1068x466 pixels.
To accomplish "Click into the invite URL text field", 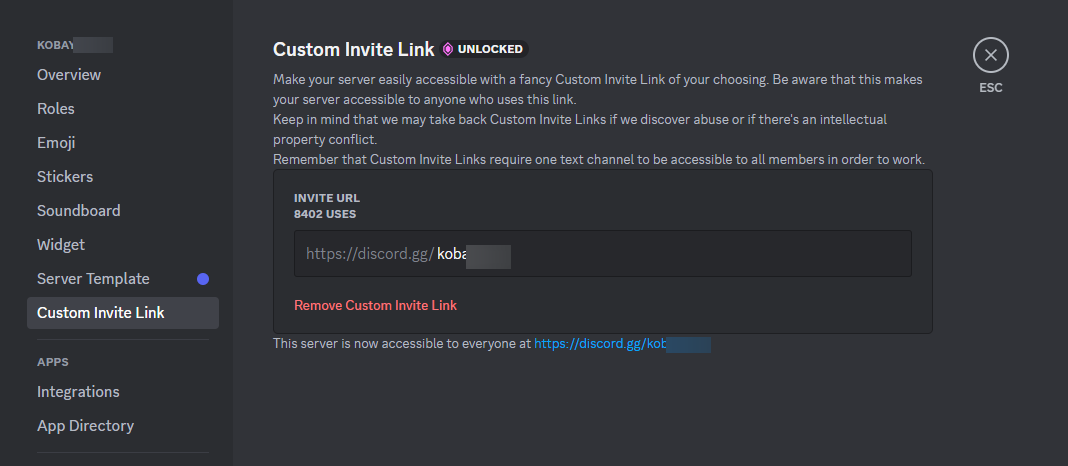I will tap(700, 254).
